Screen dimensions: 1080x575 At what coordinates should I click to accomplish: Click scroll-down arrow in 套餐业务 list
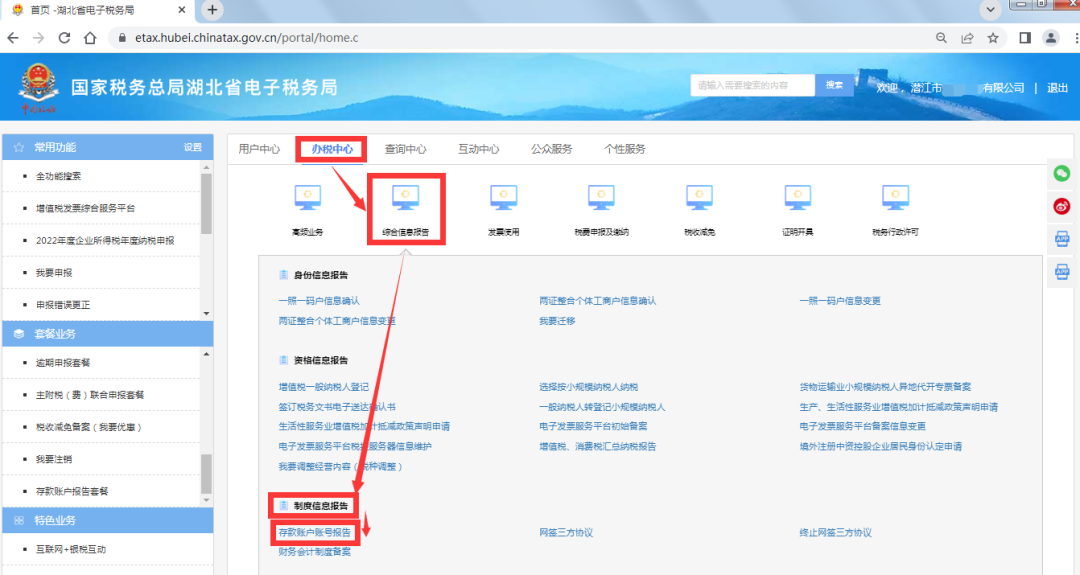(206, 500)
